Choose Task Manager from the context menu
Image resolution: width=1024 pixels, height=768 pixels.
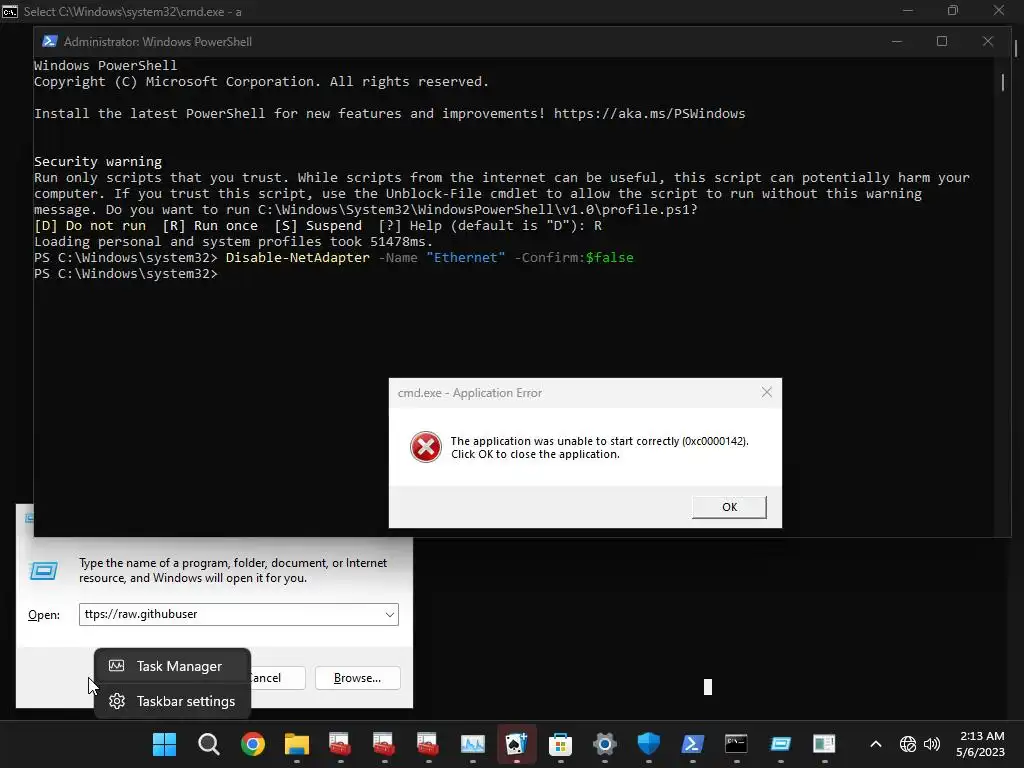172,666
